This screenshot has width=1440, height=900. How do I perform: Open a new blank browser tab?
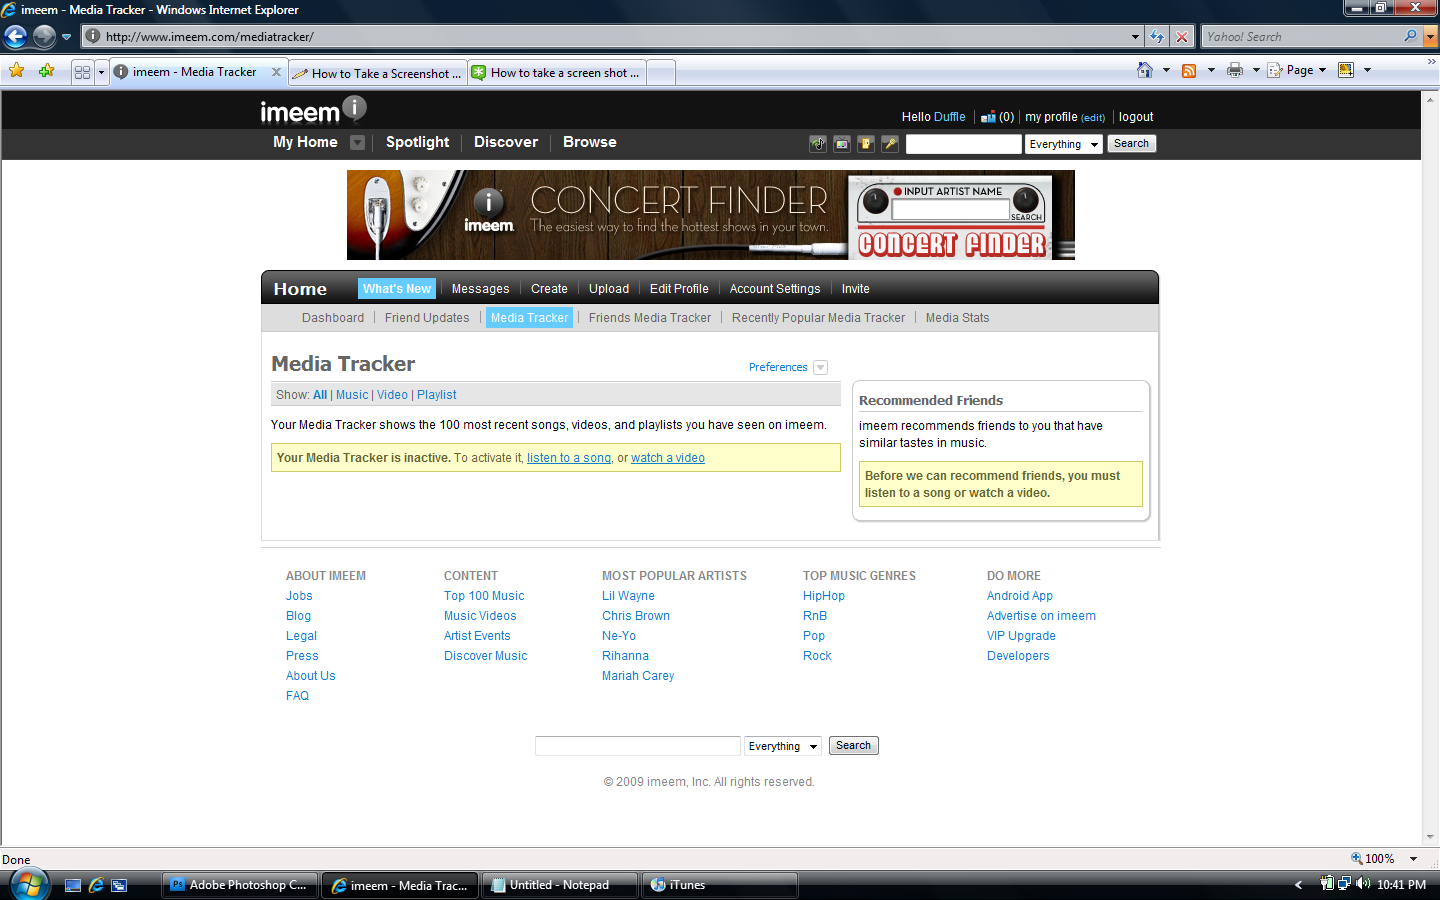coord(661,73)
